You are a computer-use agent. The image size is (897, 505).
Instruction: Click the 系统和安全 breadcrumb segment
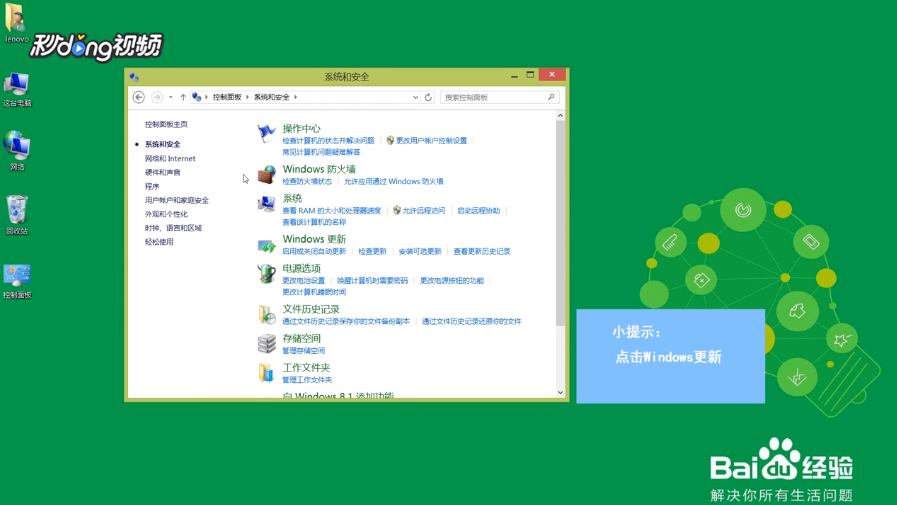(272, 97)
